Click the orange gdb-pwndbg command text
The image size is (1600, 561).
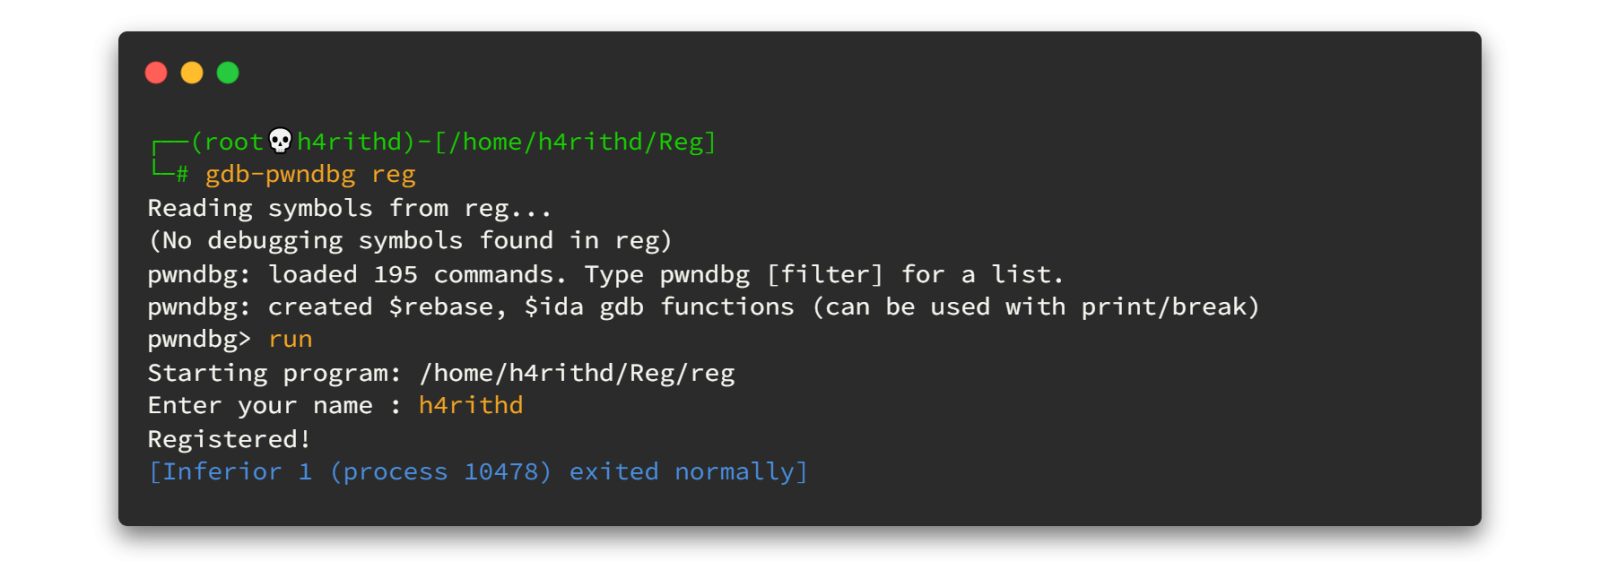click(280, 175)
